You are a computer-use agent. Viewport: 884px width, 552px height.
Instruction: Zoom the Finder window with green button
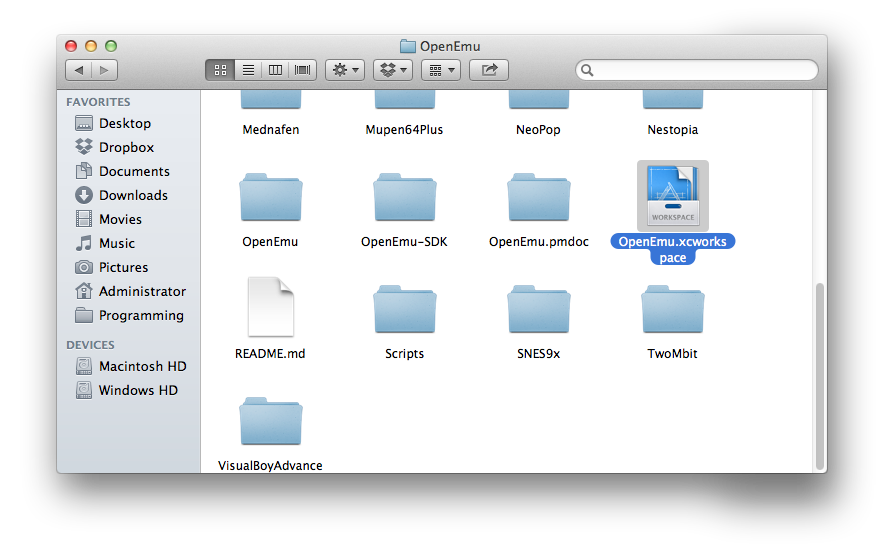tap(111, 46)
